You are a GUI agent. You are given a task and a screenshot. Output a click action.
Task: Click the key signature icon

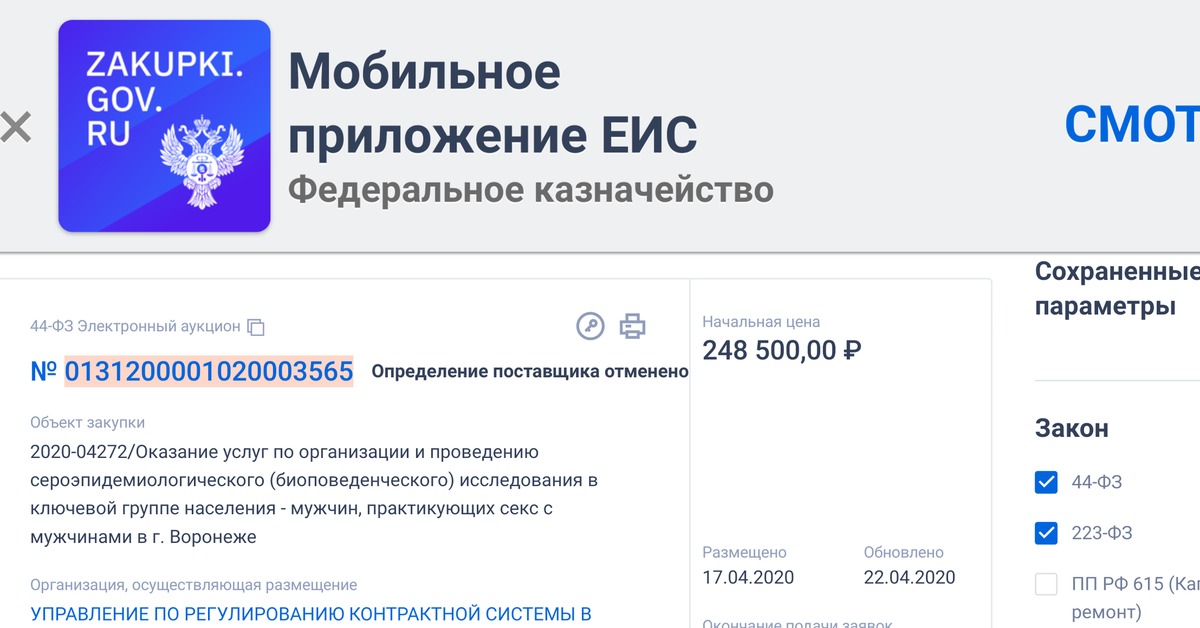coord(591,326)
